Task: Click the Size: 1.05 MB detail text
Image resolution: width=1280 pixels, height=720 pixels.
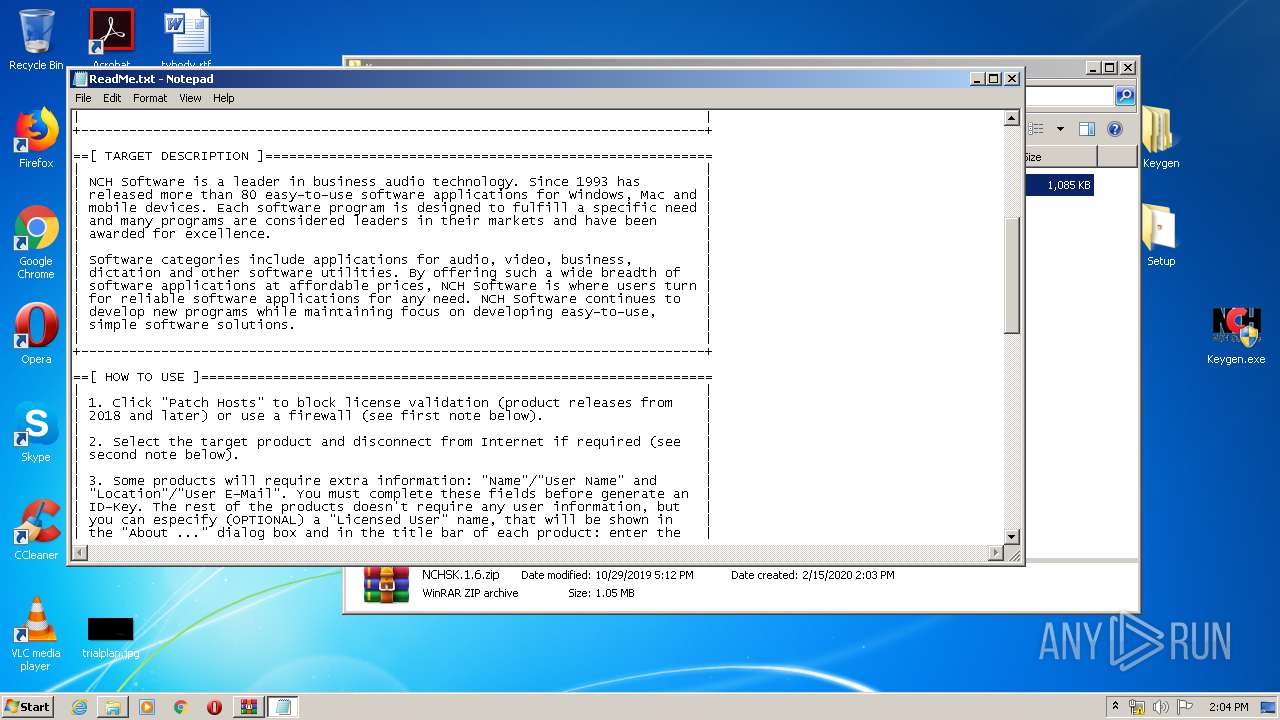Action: pos(601,593)
